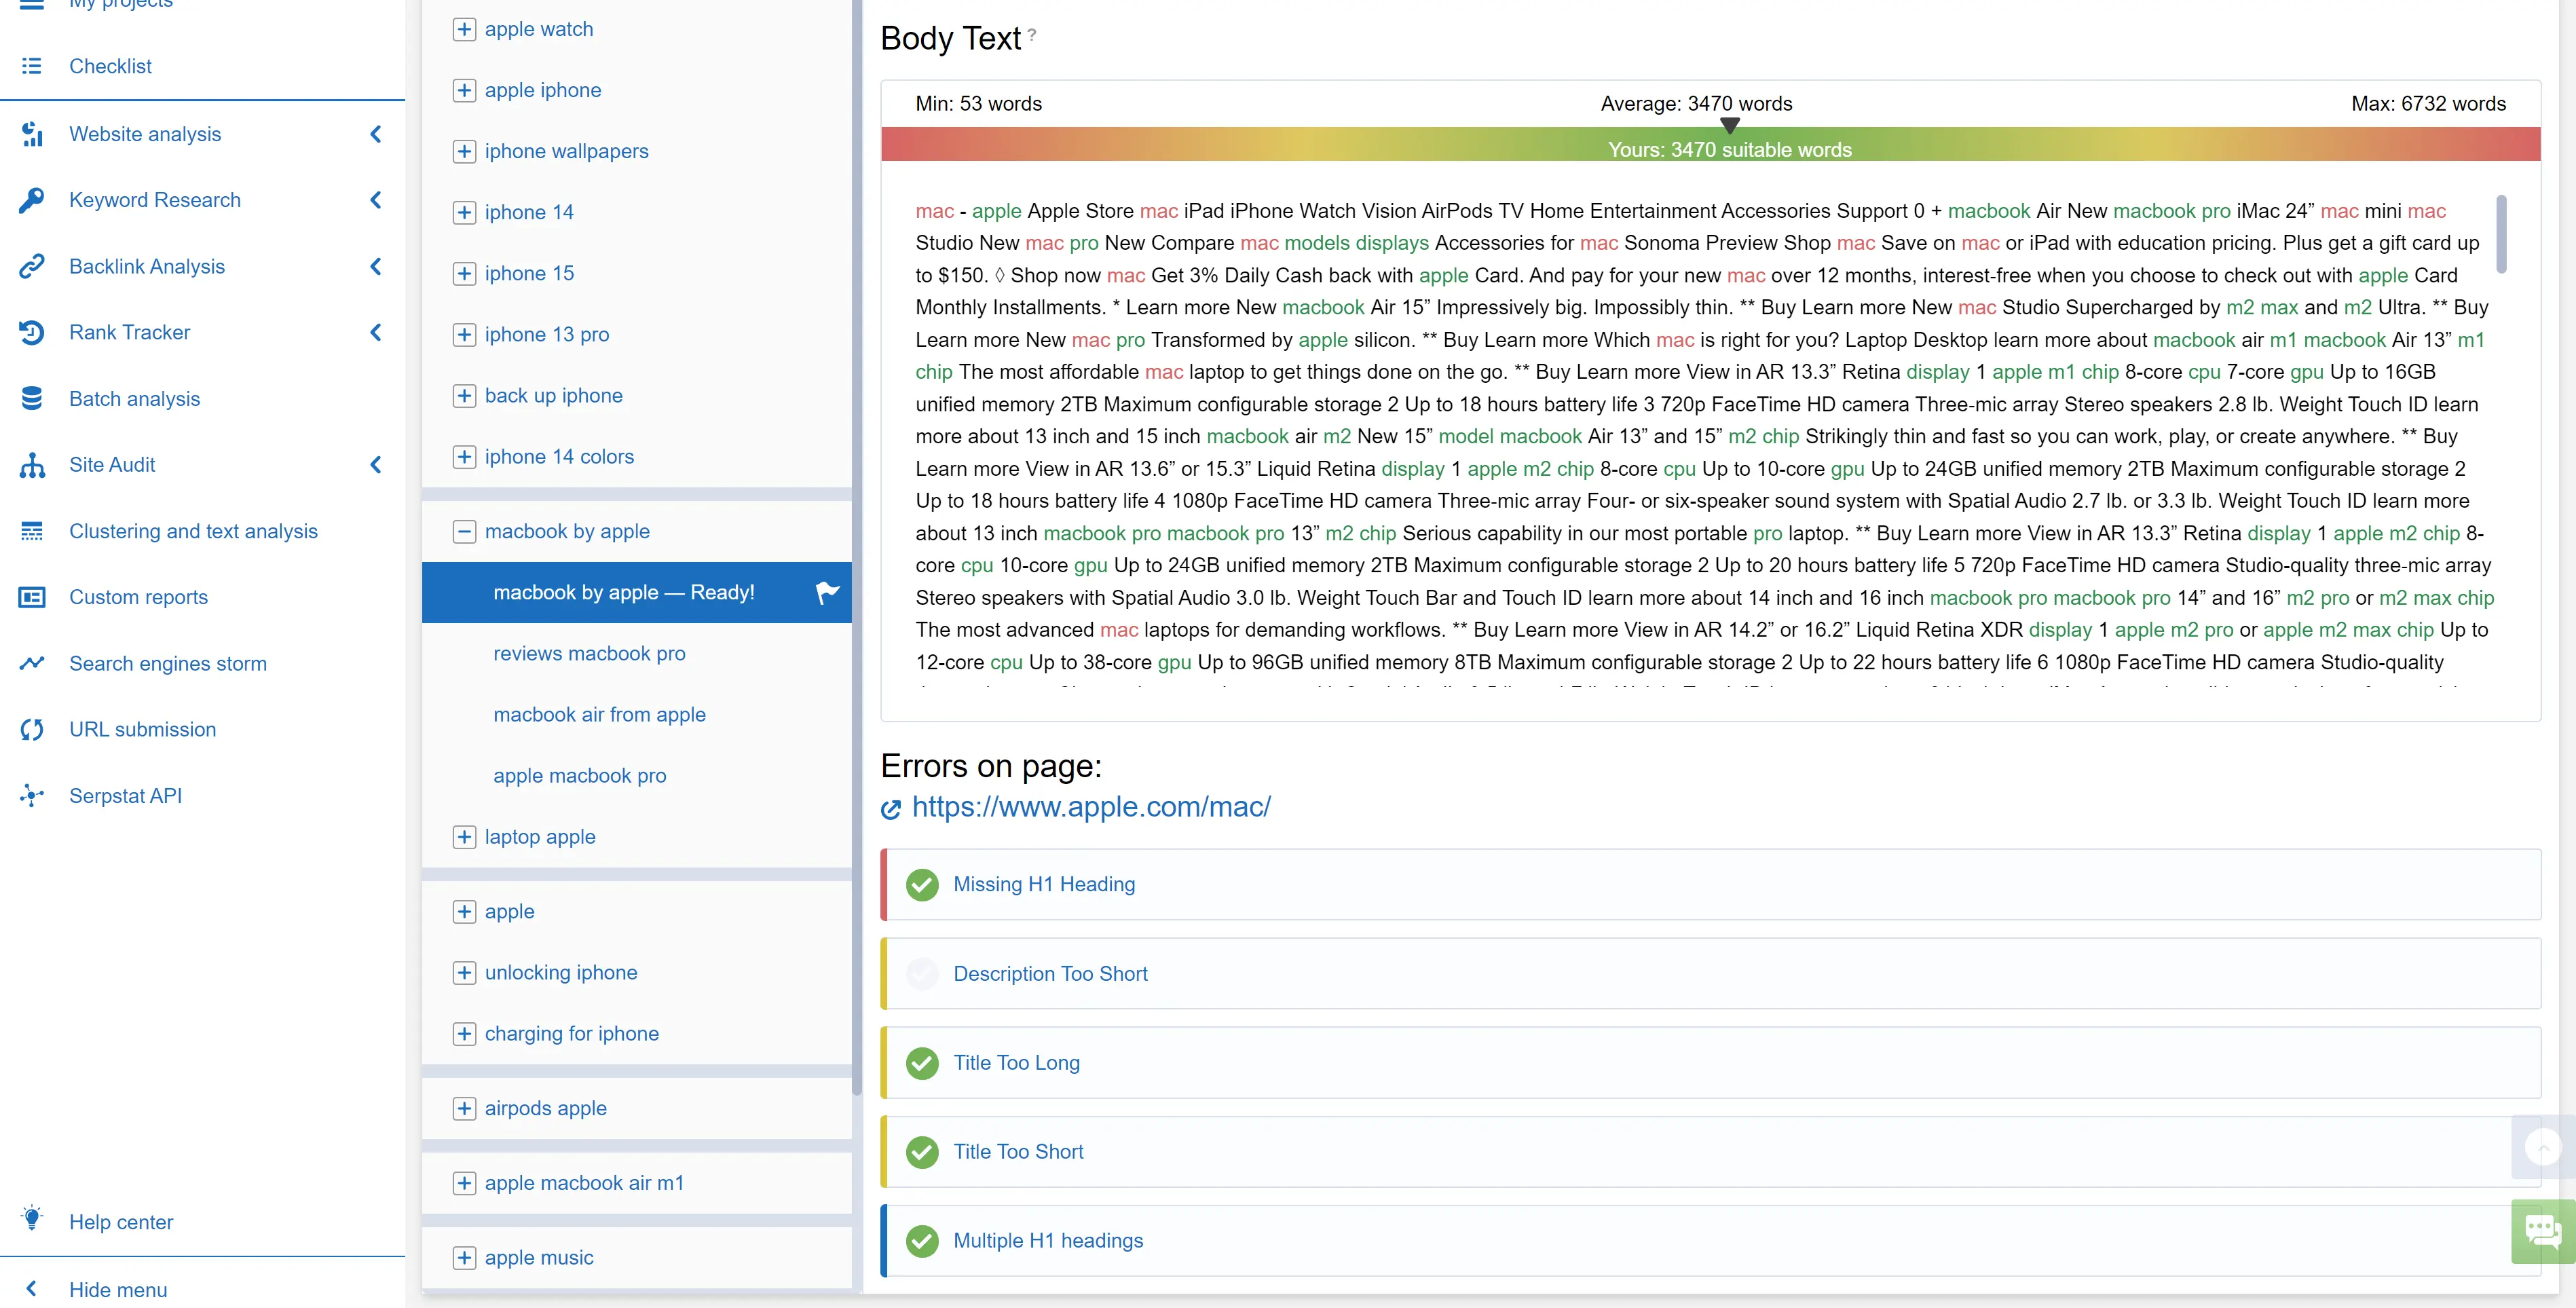
Task: Click the Checklist list icon
Action: point(32,66)
